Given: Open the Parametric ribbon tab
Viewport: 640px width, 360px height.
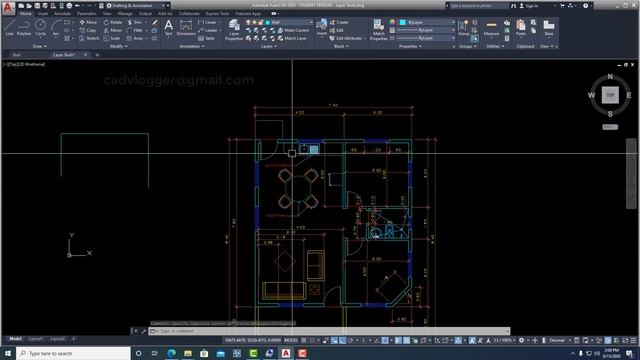Looking at the screenshot, I should (87, 13).
